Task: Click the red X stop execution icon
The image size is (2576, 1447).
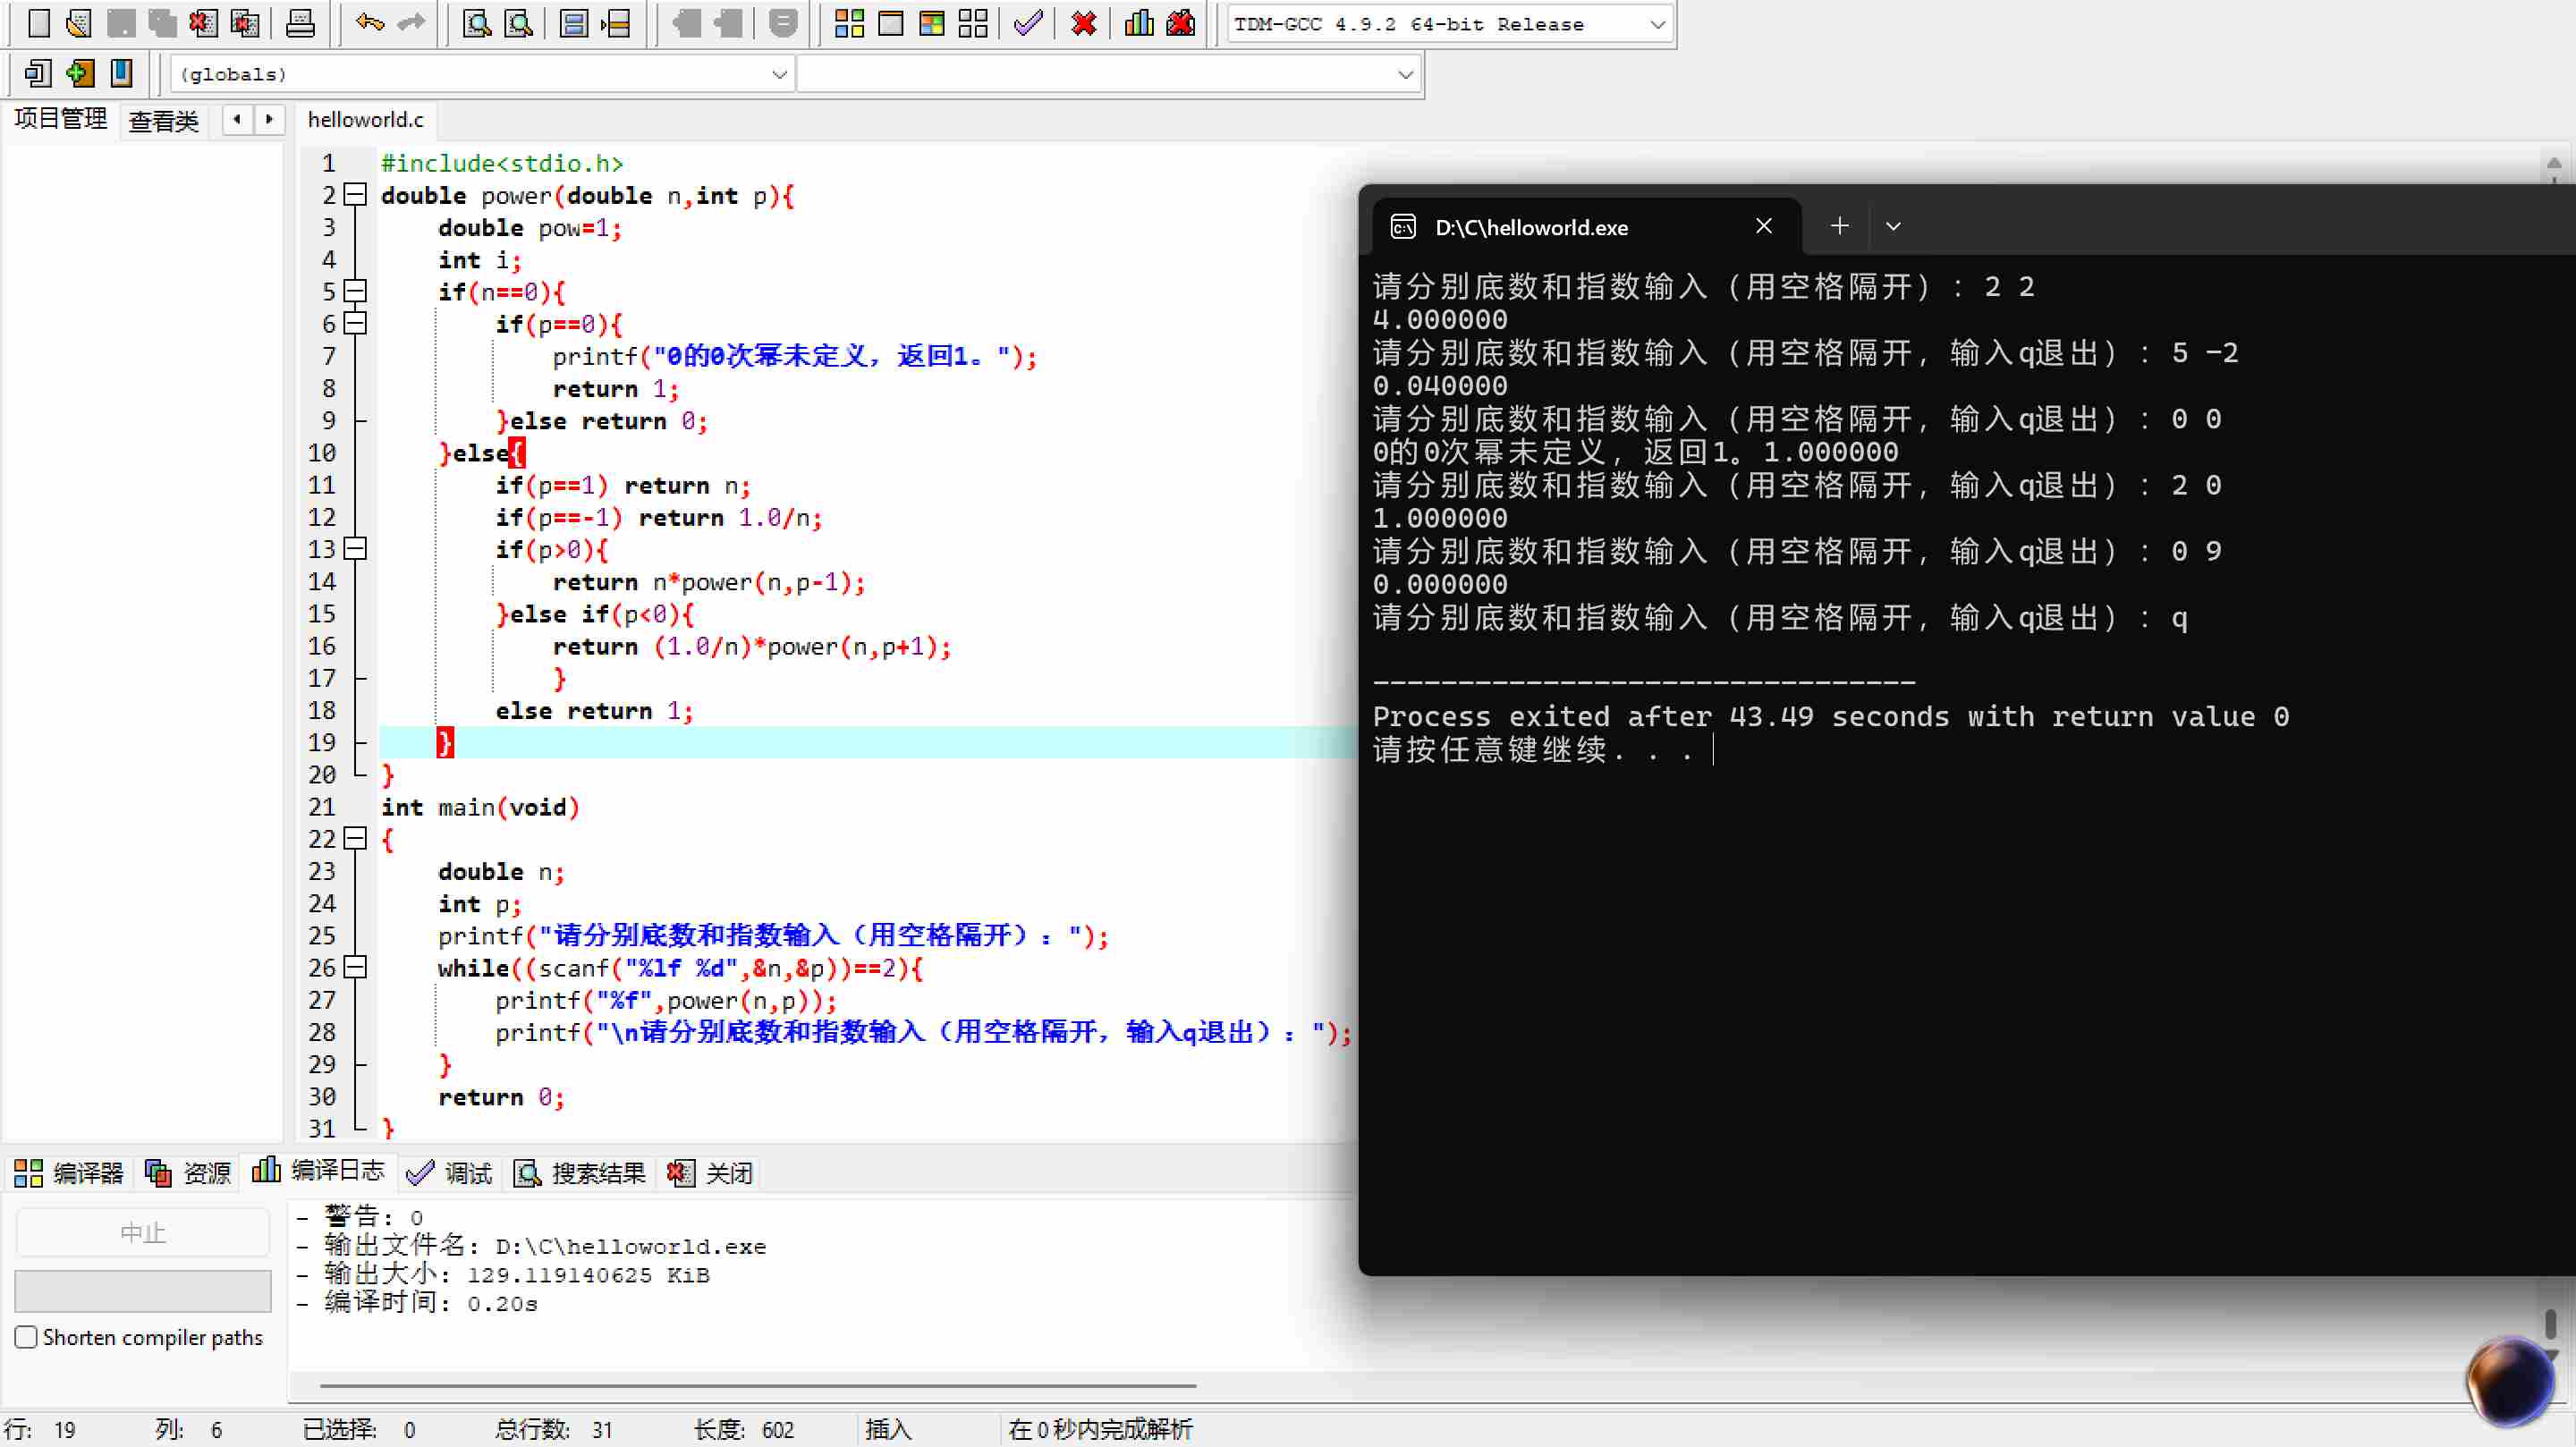Action: tap(1084, 22)
